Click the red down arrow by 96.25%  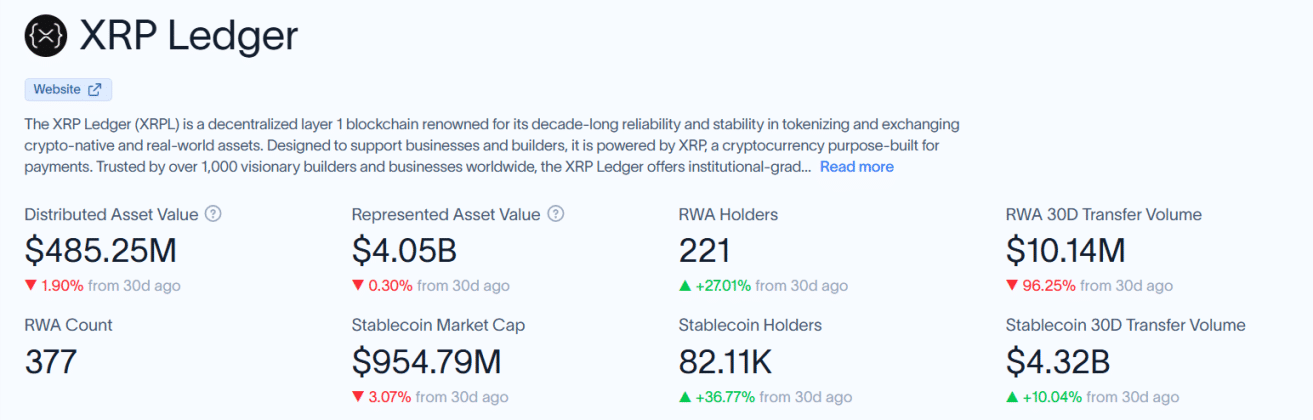1012,286
